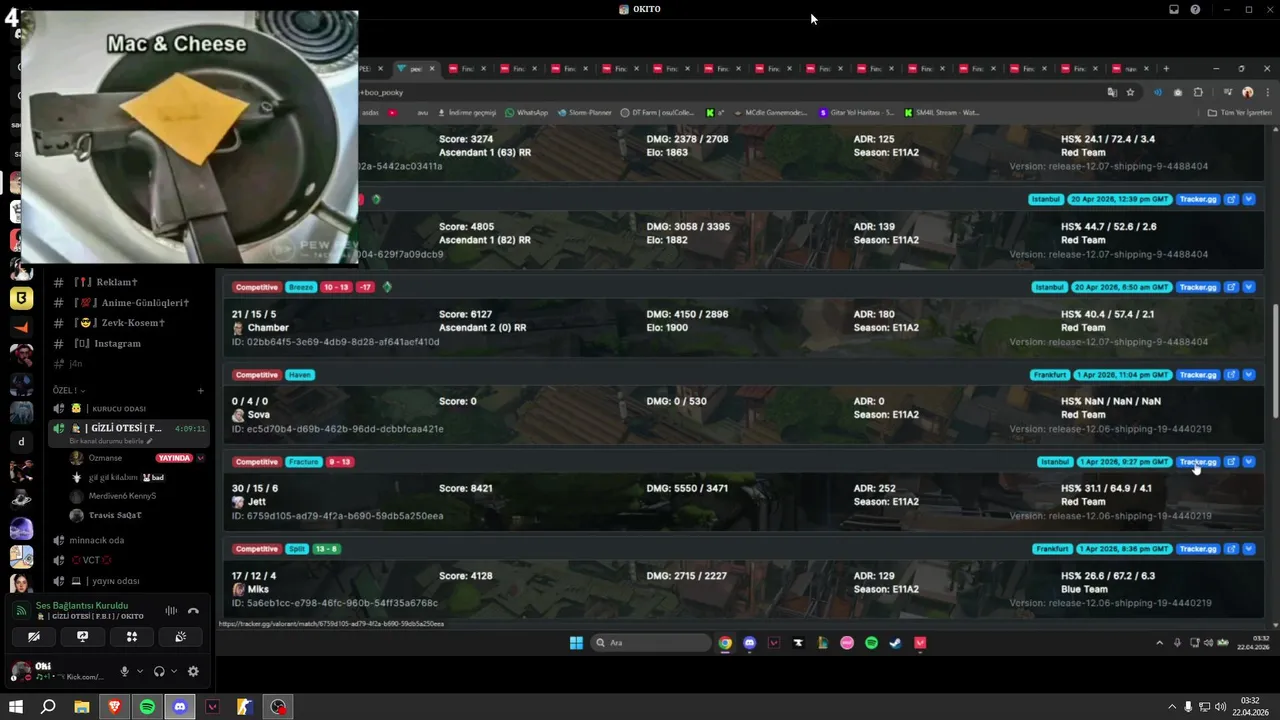Toggle the Discord camera button
The image size is (1280, 720).
[x=34, y=636]
